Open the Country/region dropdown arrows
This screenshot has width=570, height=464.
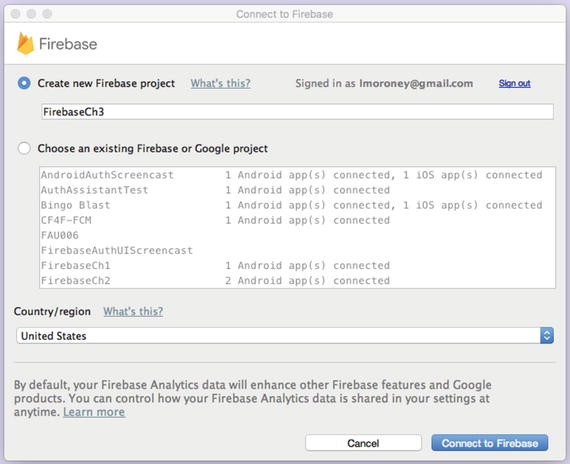[x=547, y=335]
